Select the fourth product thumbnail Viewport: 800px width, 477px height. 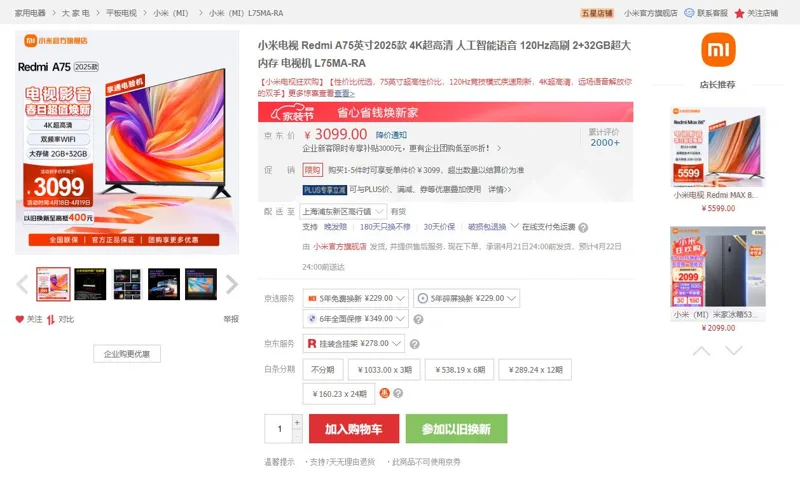(164, 284)
